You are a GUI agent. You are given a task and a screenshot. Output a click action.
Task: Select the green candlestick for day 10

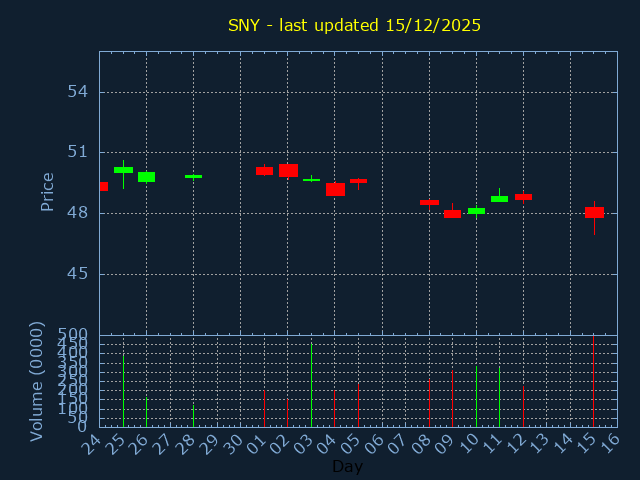coord(476,211)
